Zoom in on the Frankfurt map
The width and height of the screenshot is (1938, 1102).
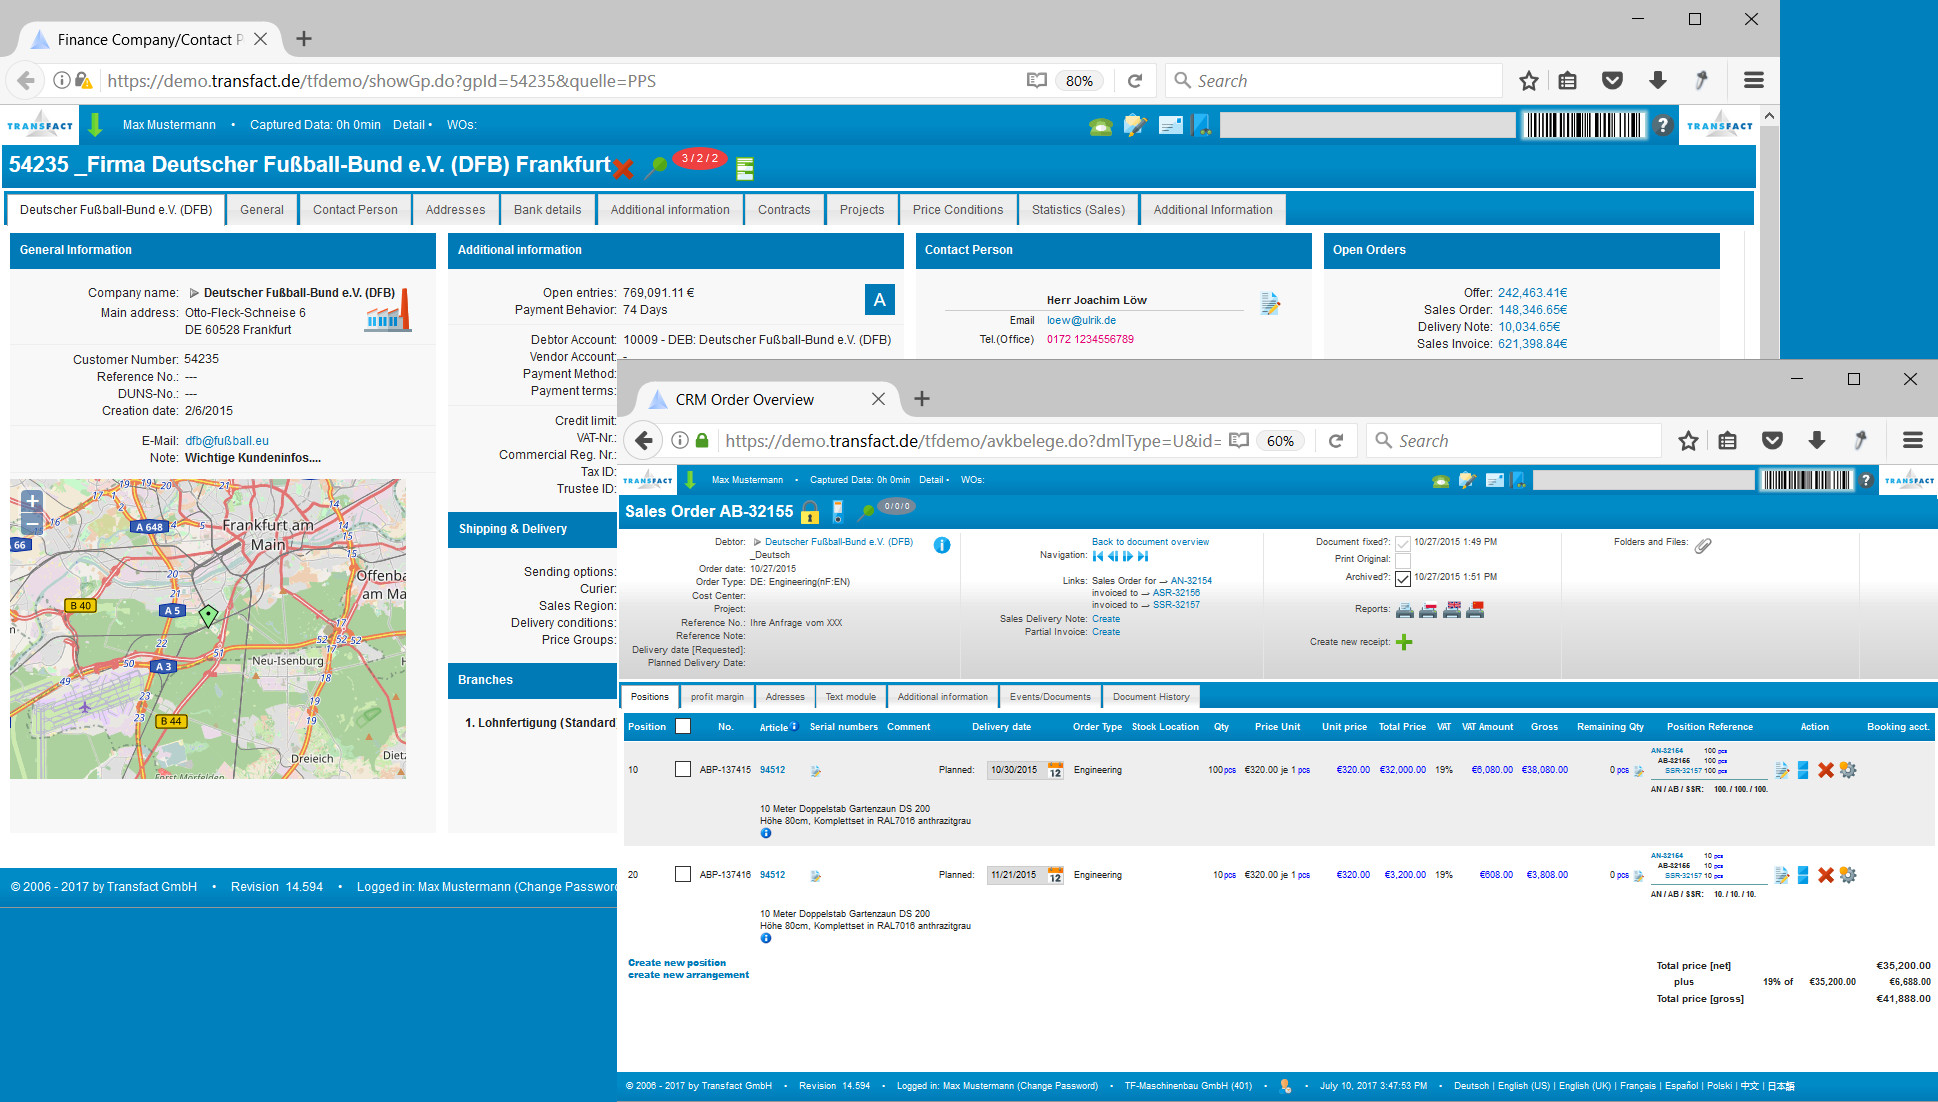(x=32, y=501)
